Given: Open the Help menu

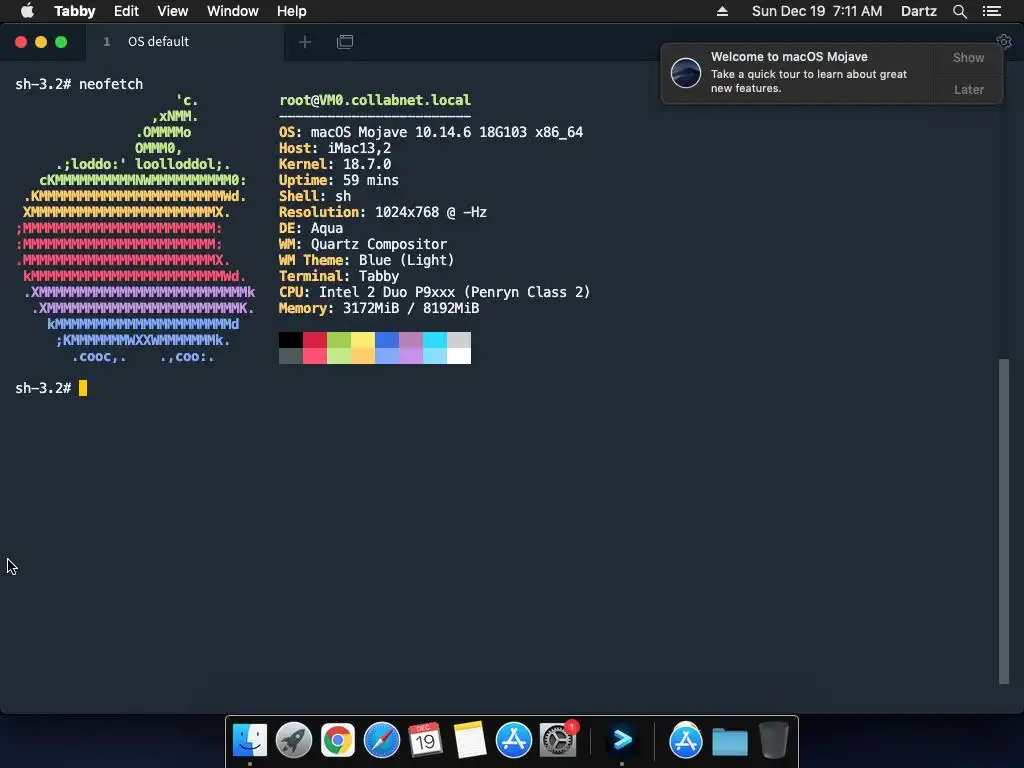Looking at the screenshot, I should [291, 11].
